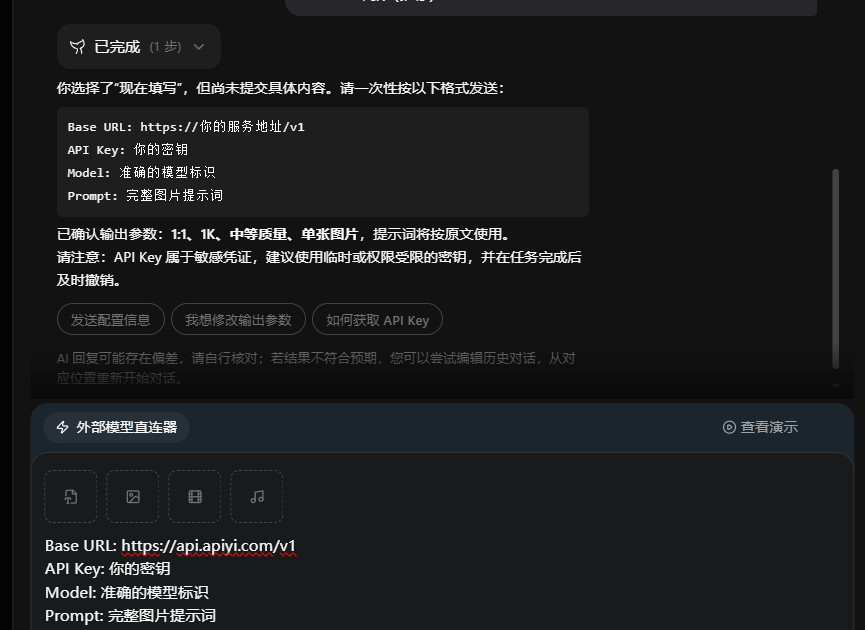This screenshot has width=865, height=630.
Task: Click the 'Model: 准确的模型标识' line in input box
Action: coord(127,592)
